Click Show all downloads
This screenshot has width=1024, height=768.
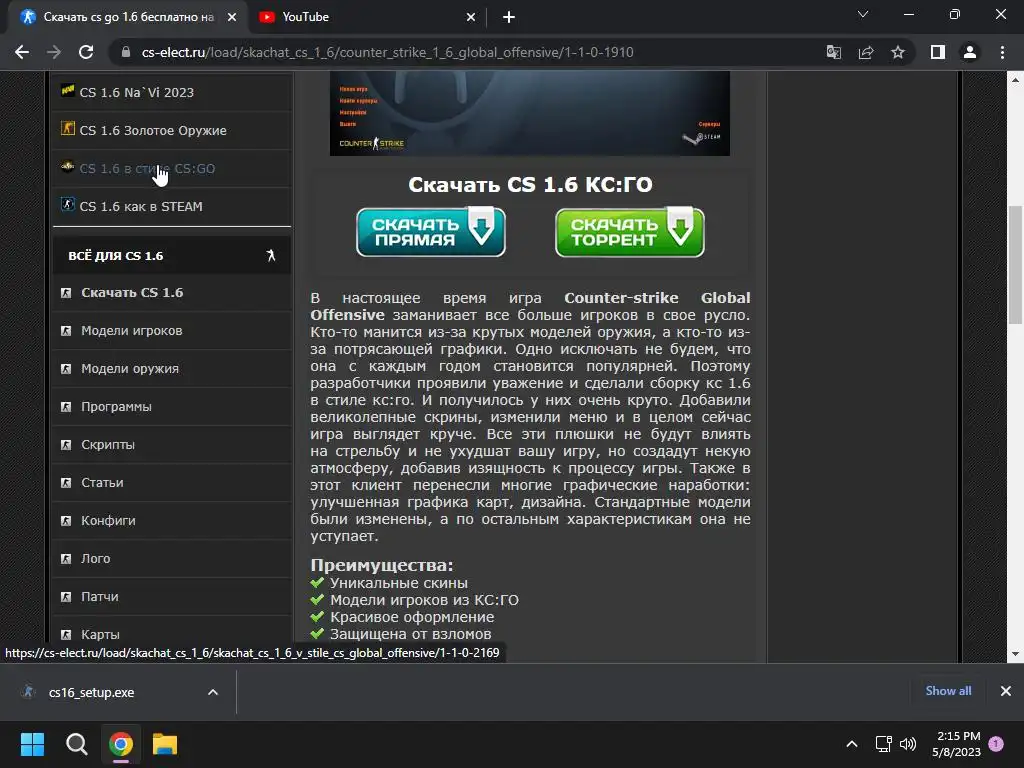948,691
